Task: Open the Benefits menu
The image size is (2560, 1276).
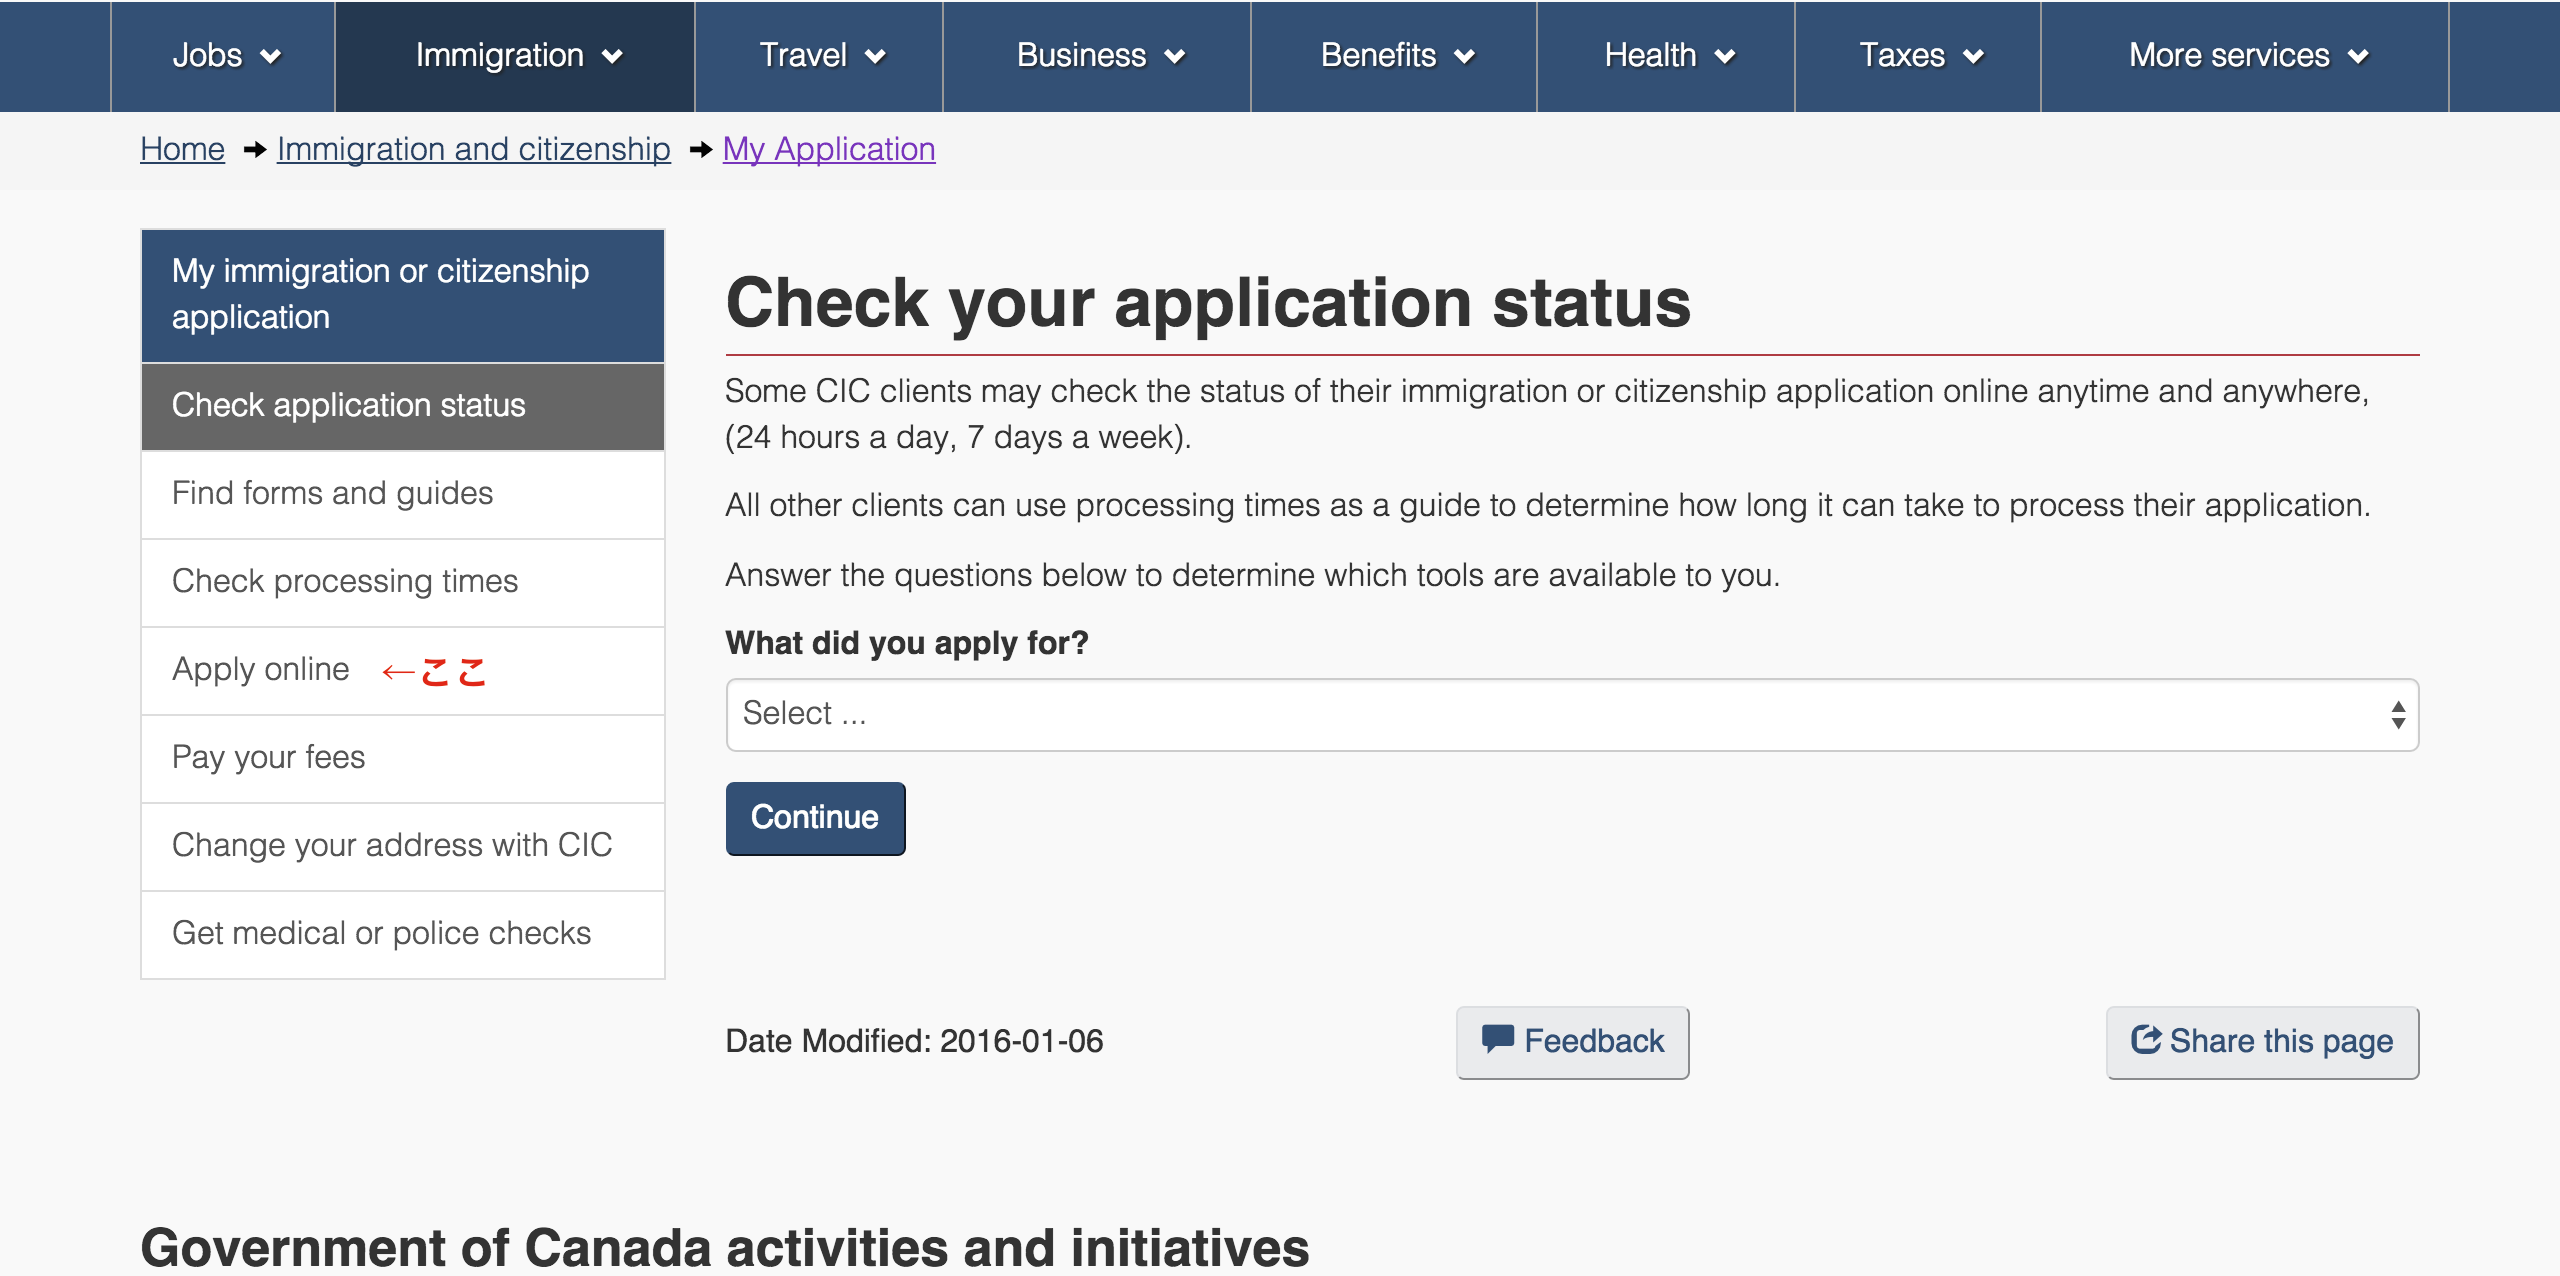Action: [x=1394, y=56]
